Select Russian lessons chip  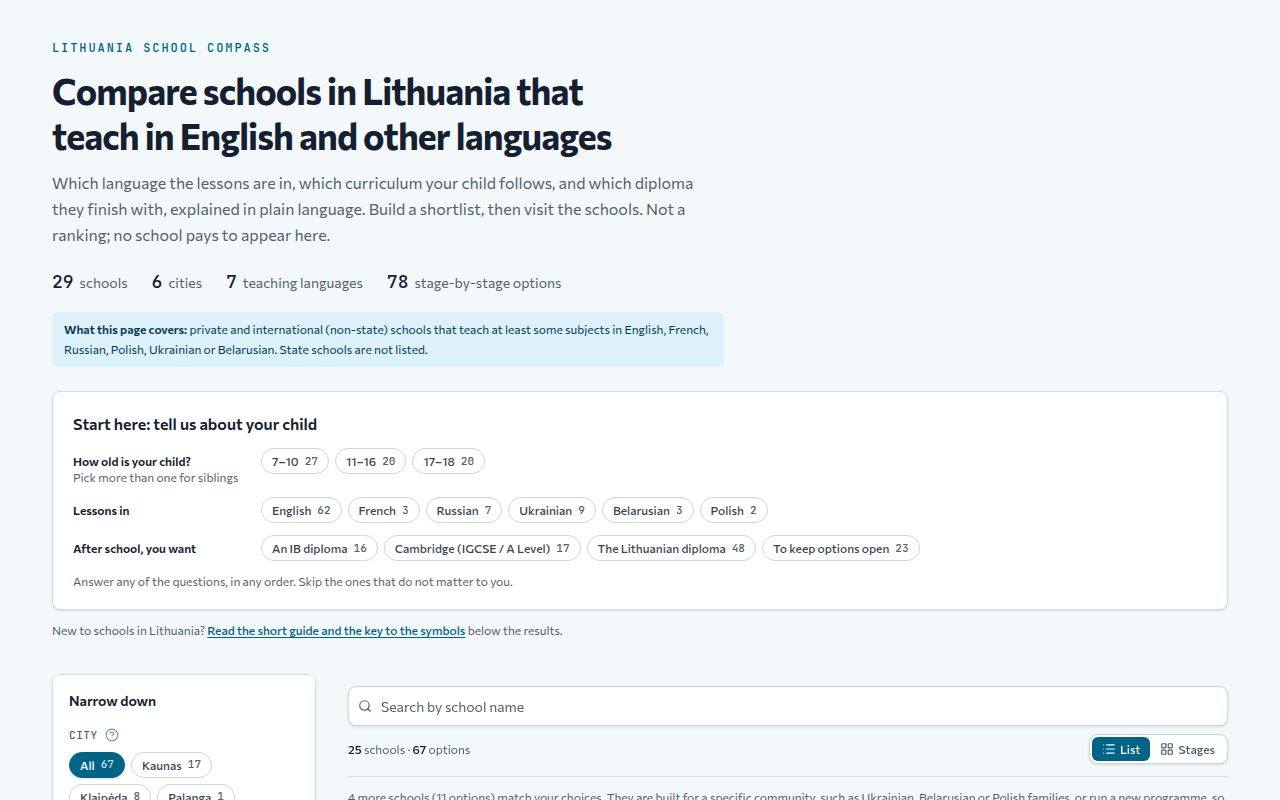pos(464,510)
